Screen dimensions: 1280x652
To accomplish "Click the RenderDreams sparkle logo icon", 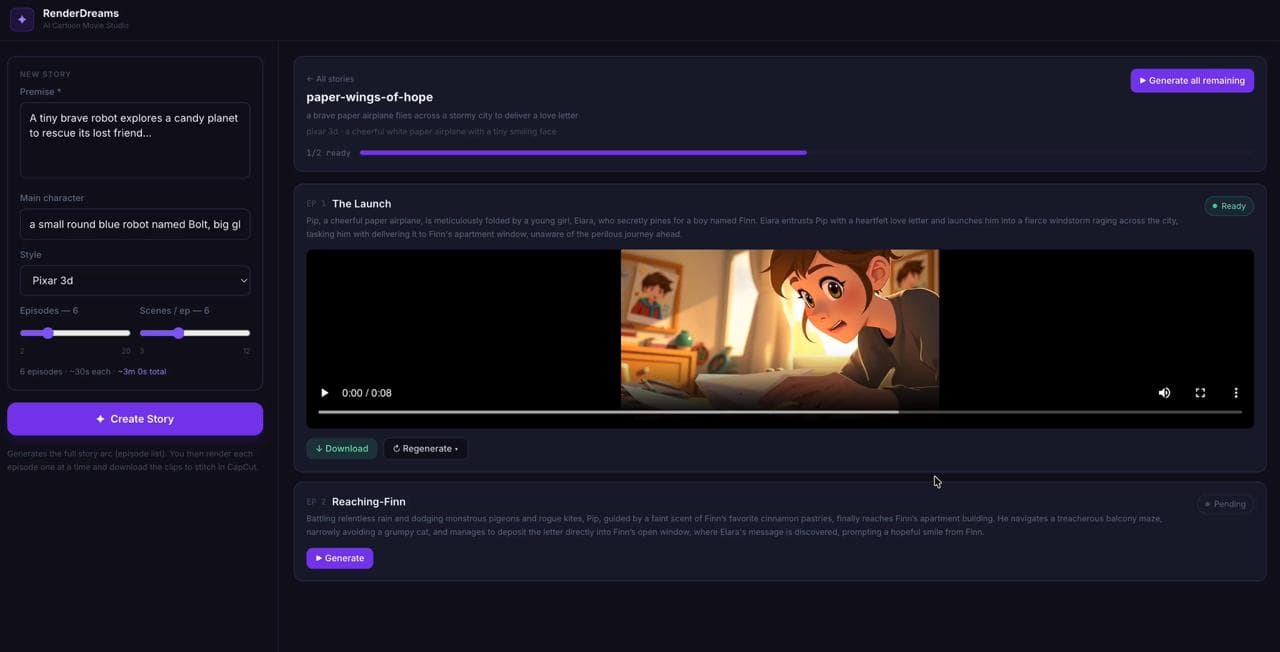I will tap(22, 19).
